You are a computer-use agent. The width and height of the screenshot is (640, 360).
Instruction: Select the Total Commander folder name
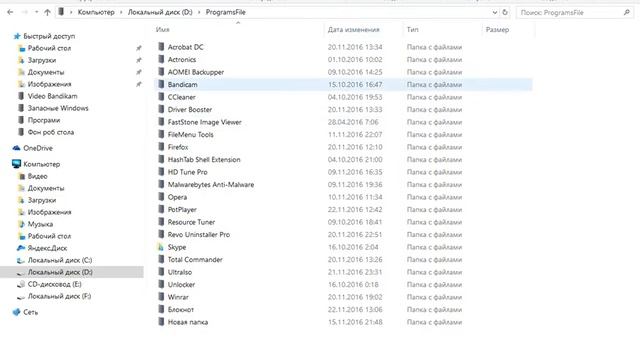coord(195,259)
